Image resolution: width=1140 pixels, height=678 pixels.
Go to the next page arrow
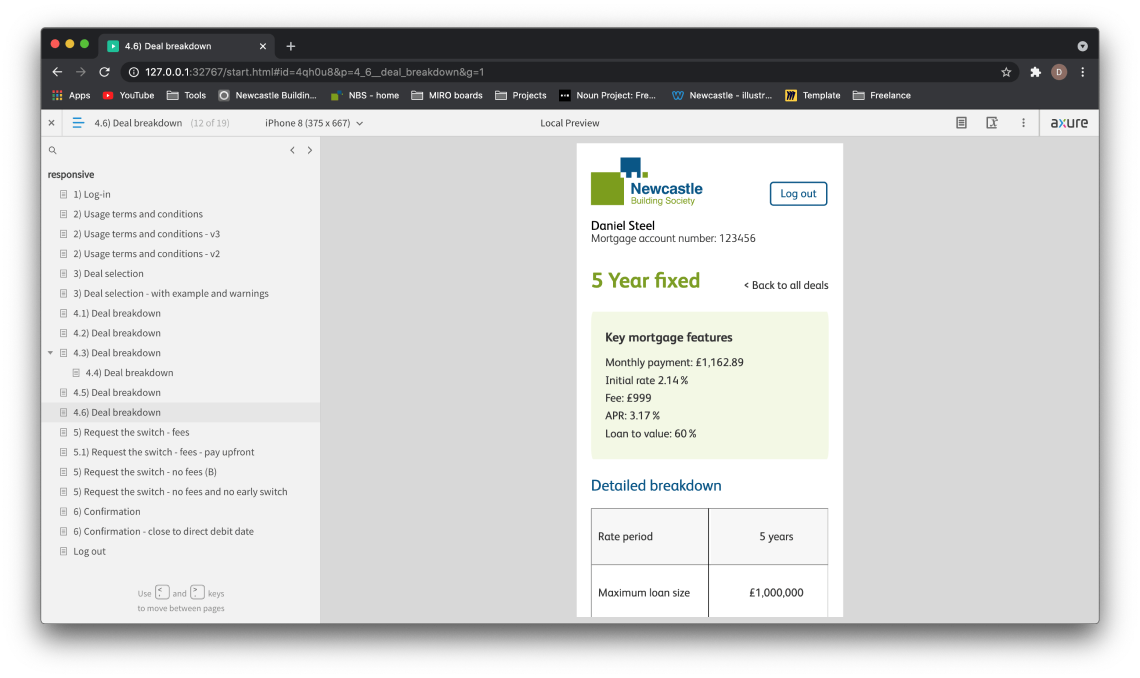(x=310, y=150)
